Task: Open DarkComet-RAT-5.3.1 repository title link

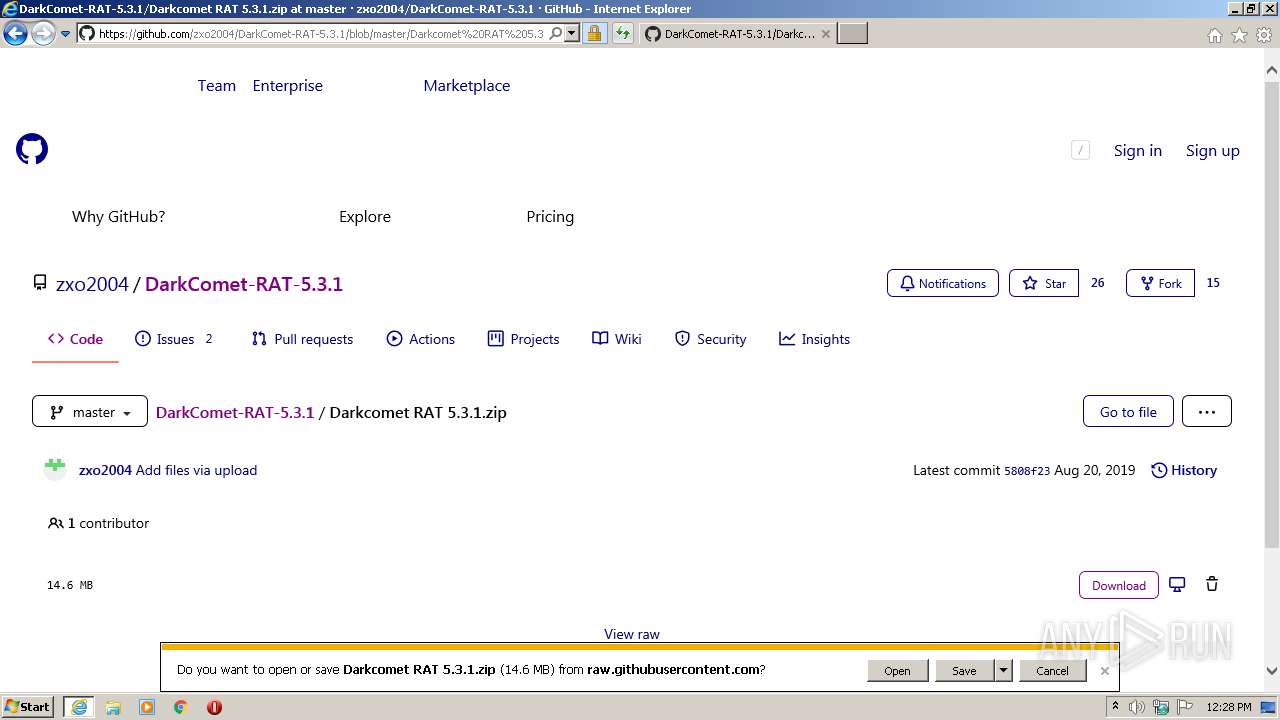Action: 244,284
